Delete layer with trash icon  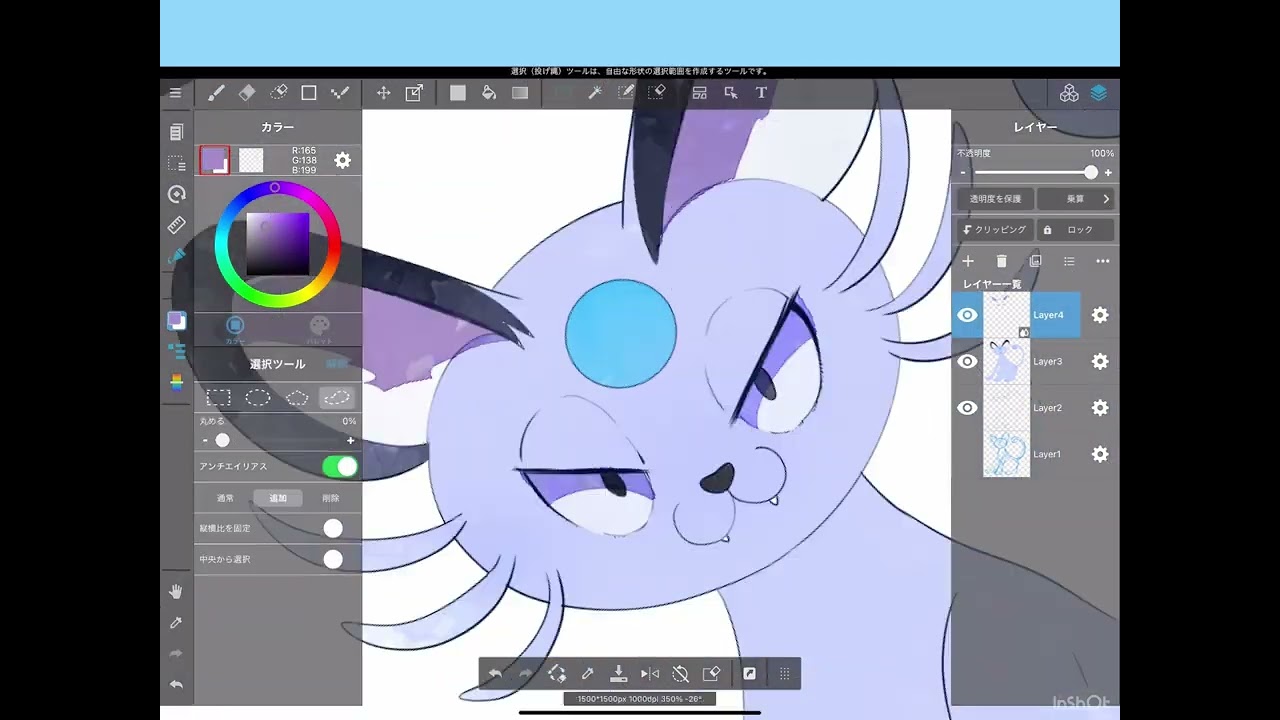1002,261
